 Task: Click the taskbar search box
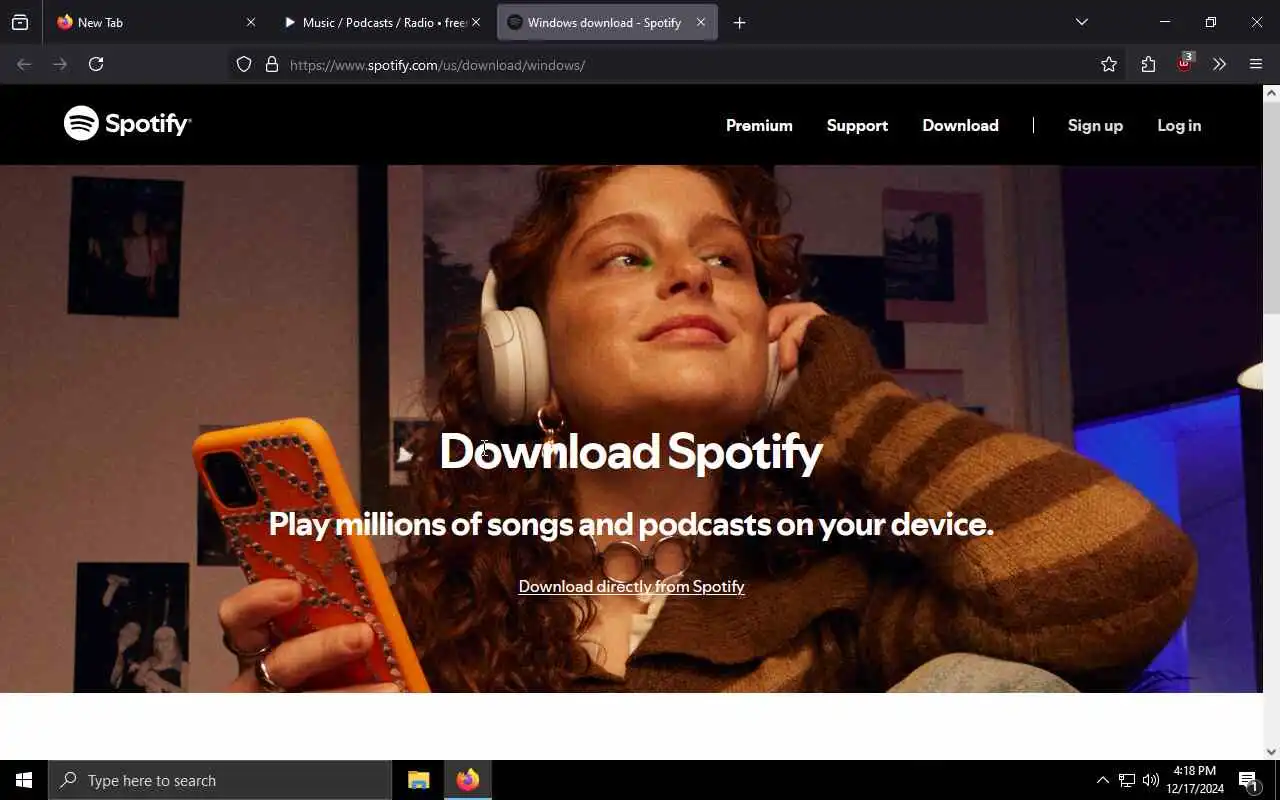coord(220,780)
